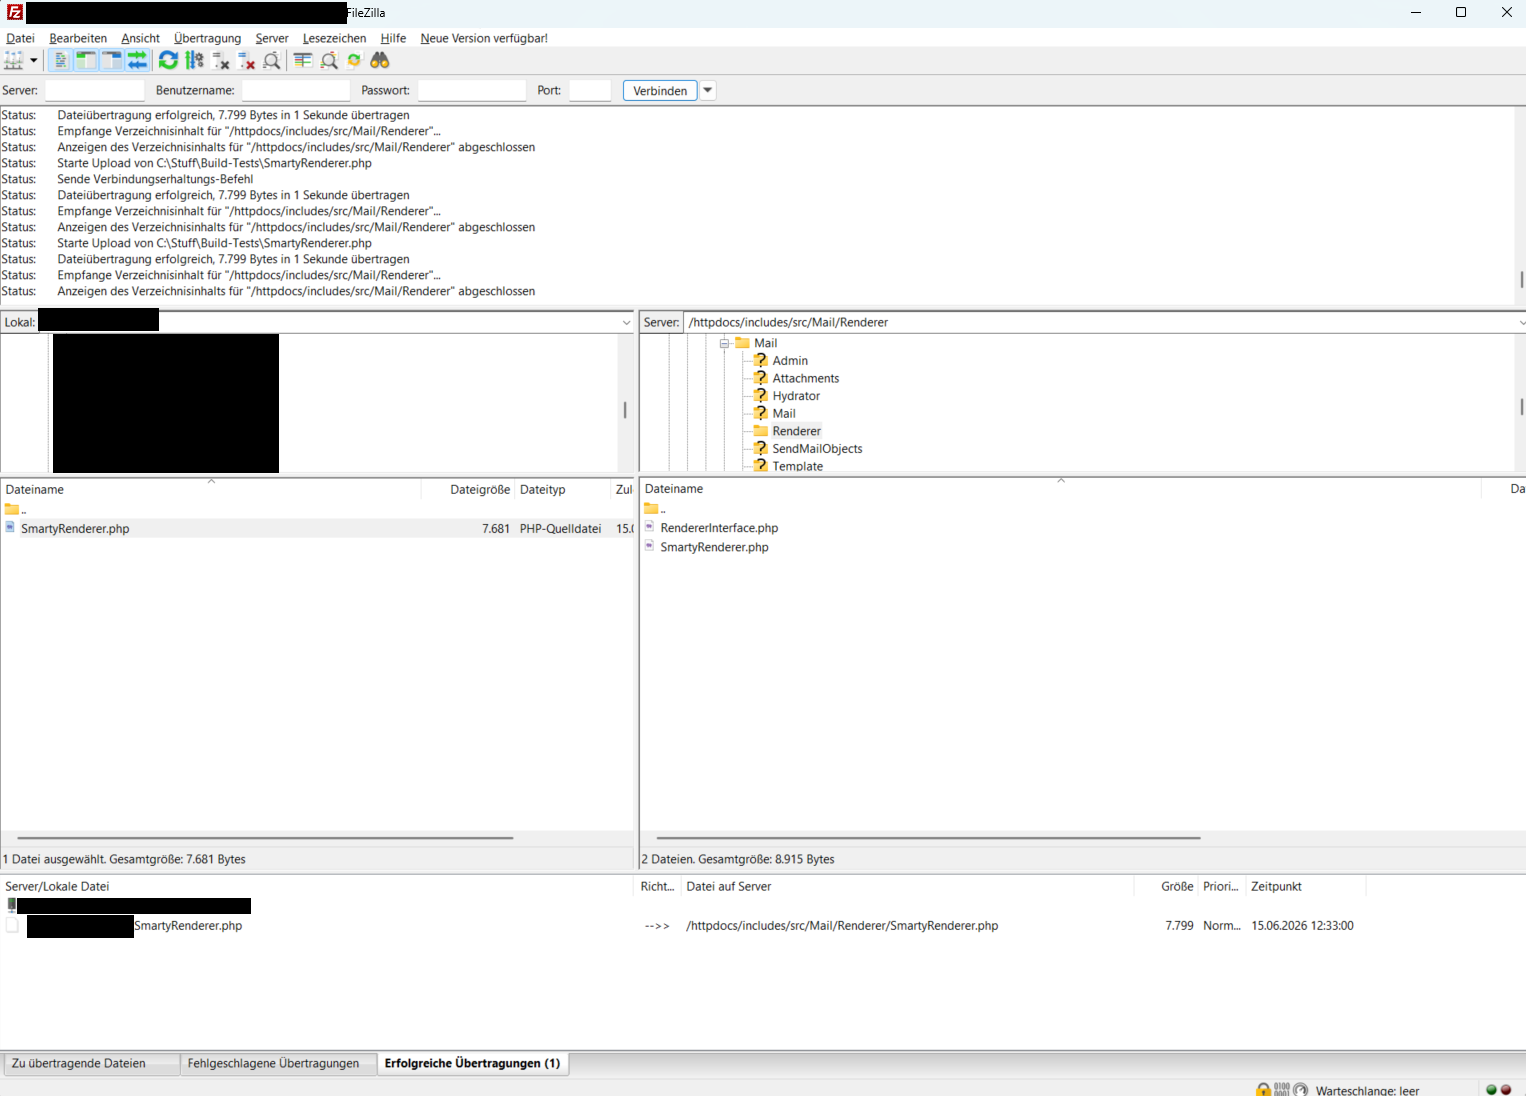Select the Template folder in remote tree

coord(797,466)
